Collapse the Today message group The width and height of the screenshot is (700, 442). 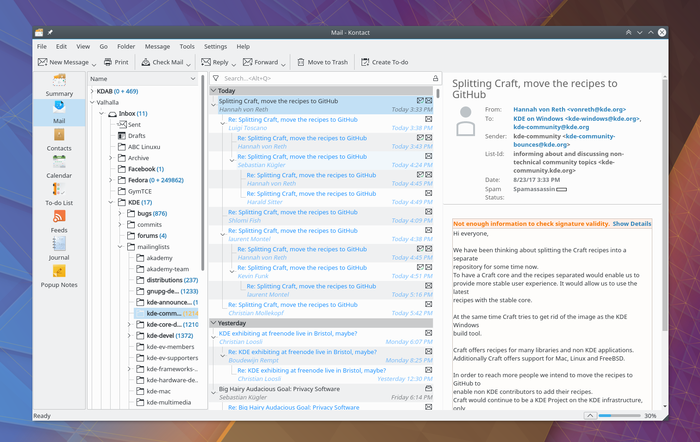pos(214,90)
